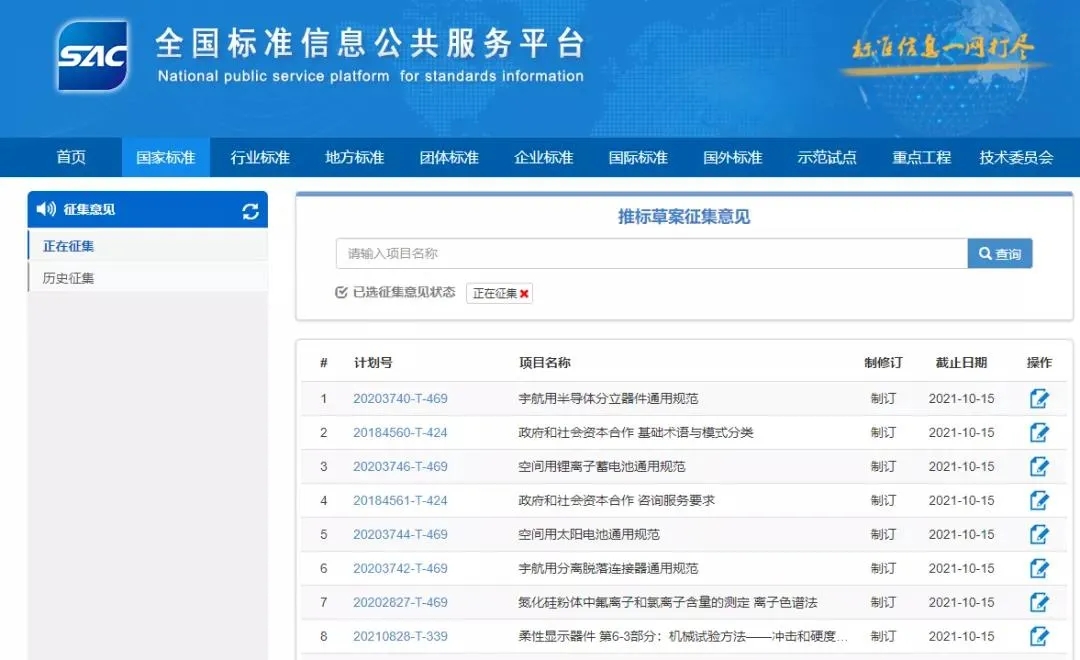1080x660 pixels.
Task: Click the 已选征集意见状态 check icon
Action: [x=342, y=293]
